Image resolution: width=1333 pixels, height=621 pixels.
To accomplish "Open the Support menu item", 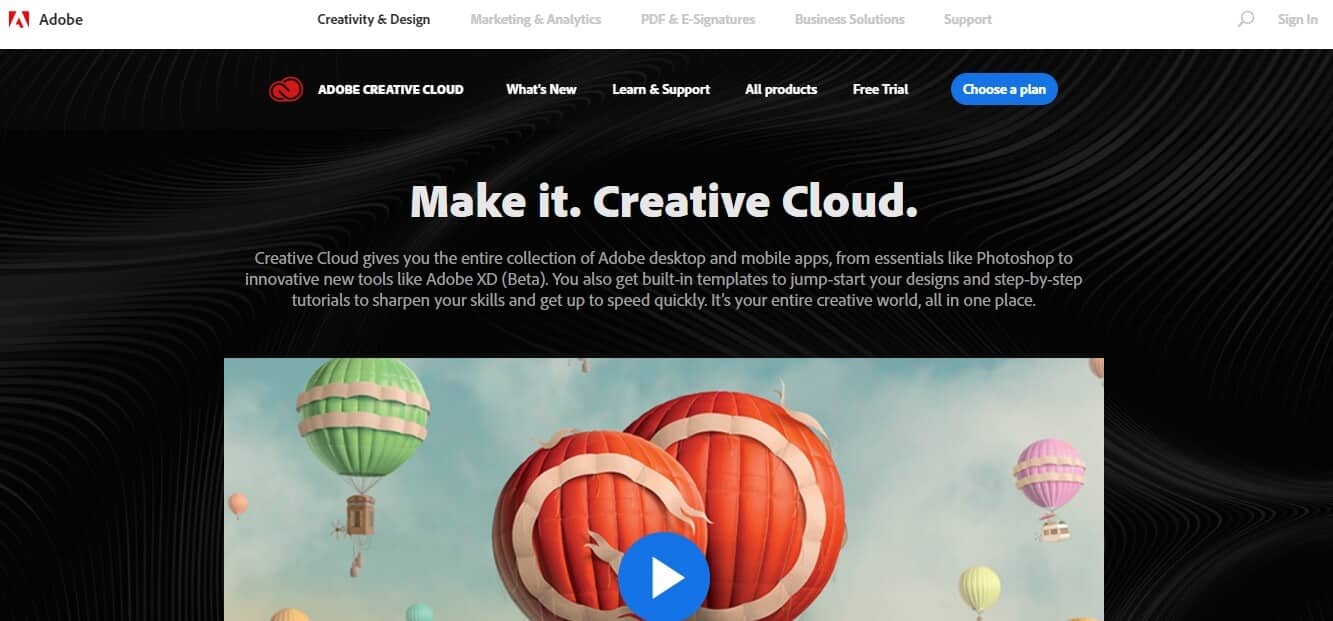I will pyautogui.click(x=967, y=19).
